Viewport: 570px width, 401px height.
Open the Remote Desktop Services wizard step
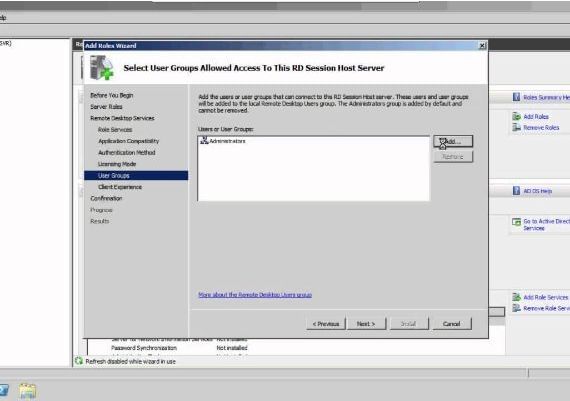point(122,118)
